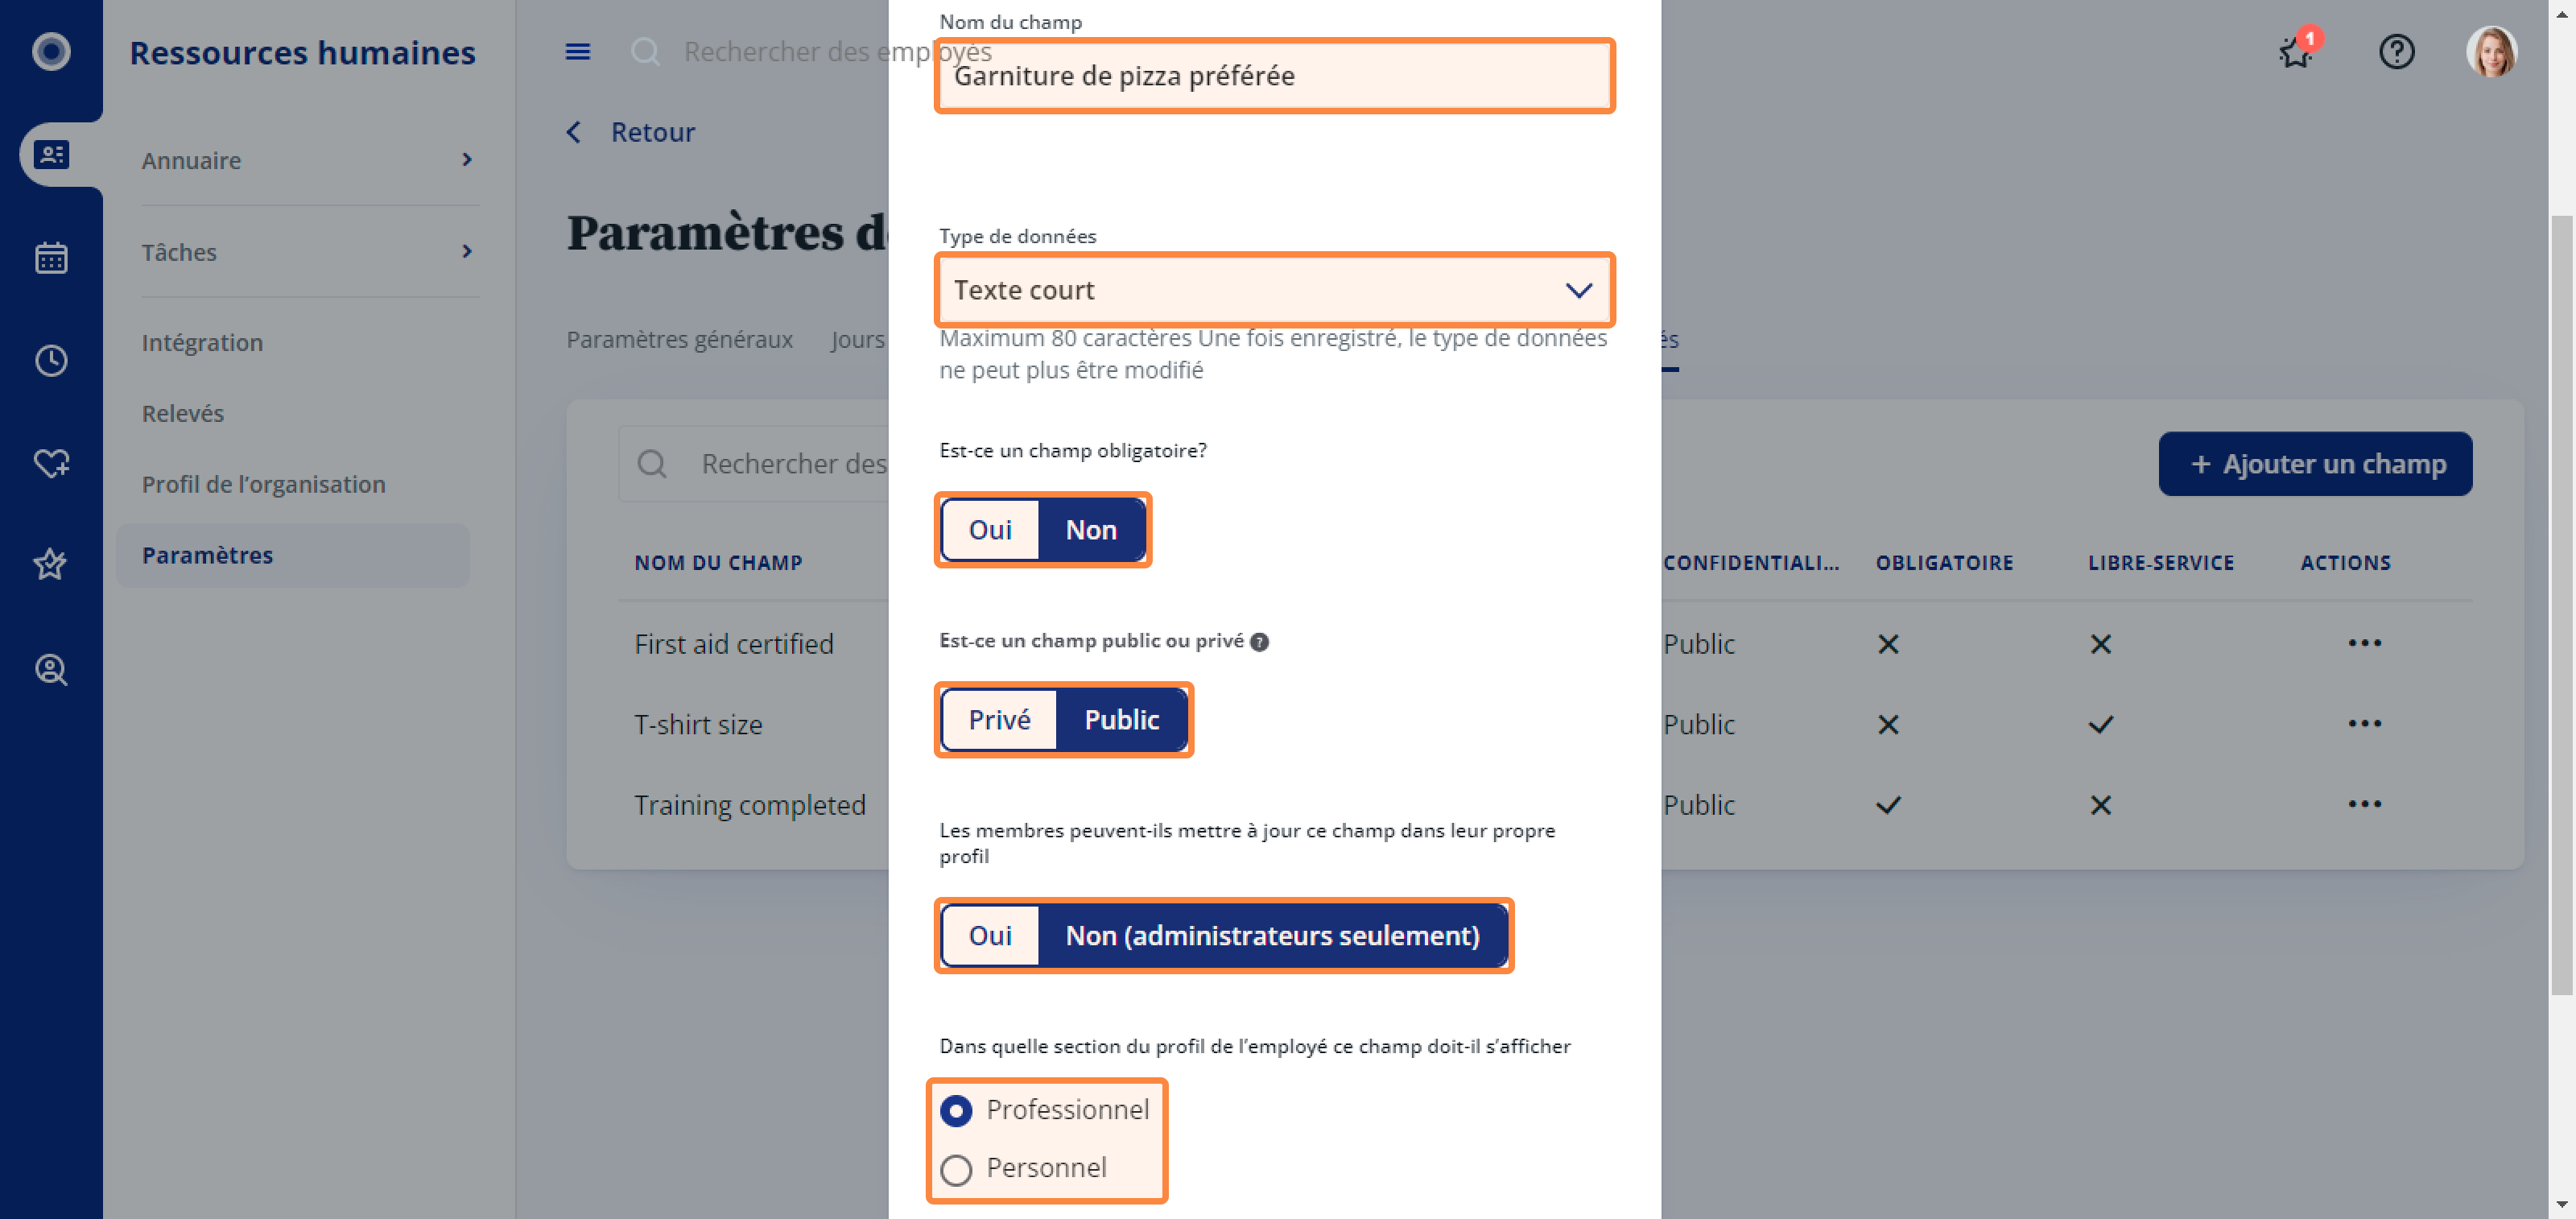The image size is (2576, 1219).
Task: Switch to Paramètres généraux tab
Action: (x=679, y=339)
